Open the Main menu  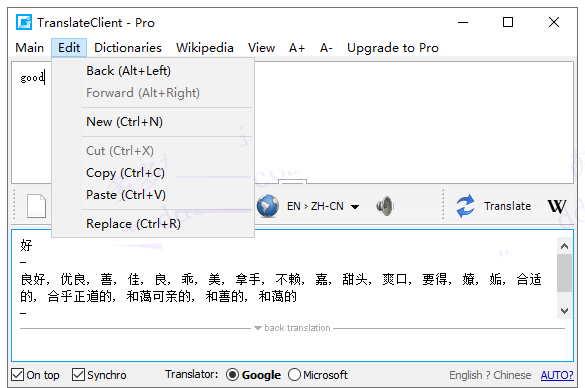click(x=29, y=48)
